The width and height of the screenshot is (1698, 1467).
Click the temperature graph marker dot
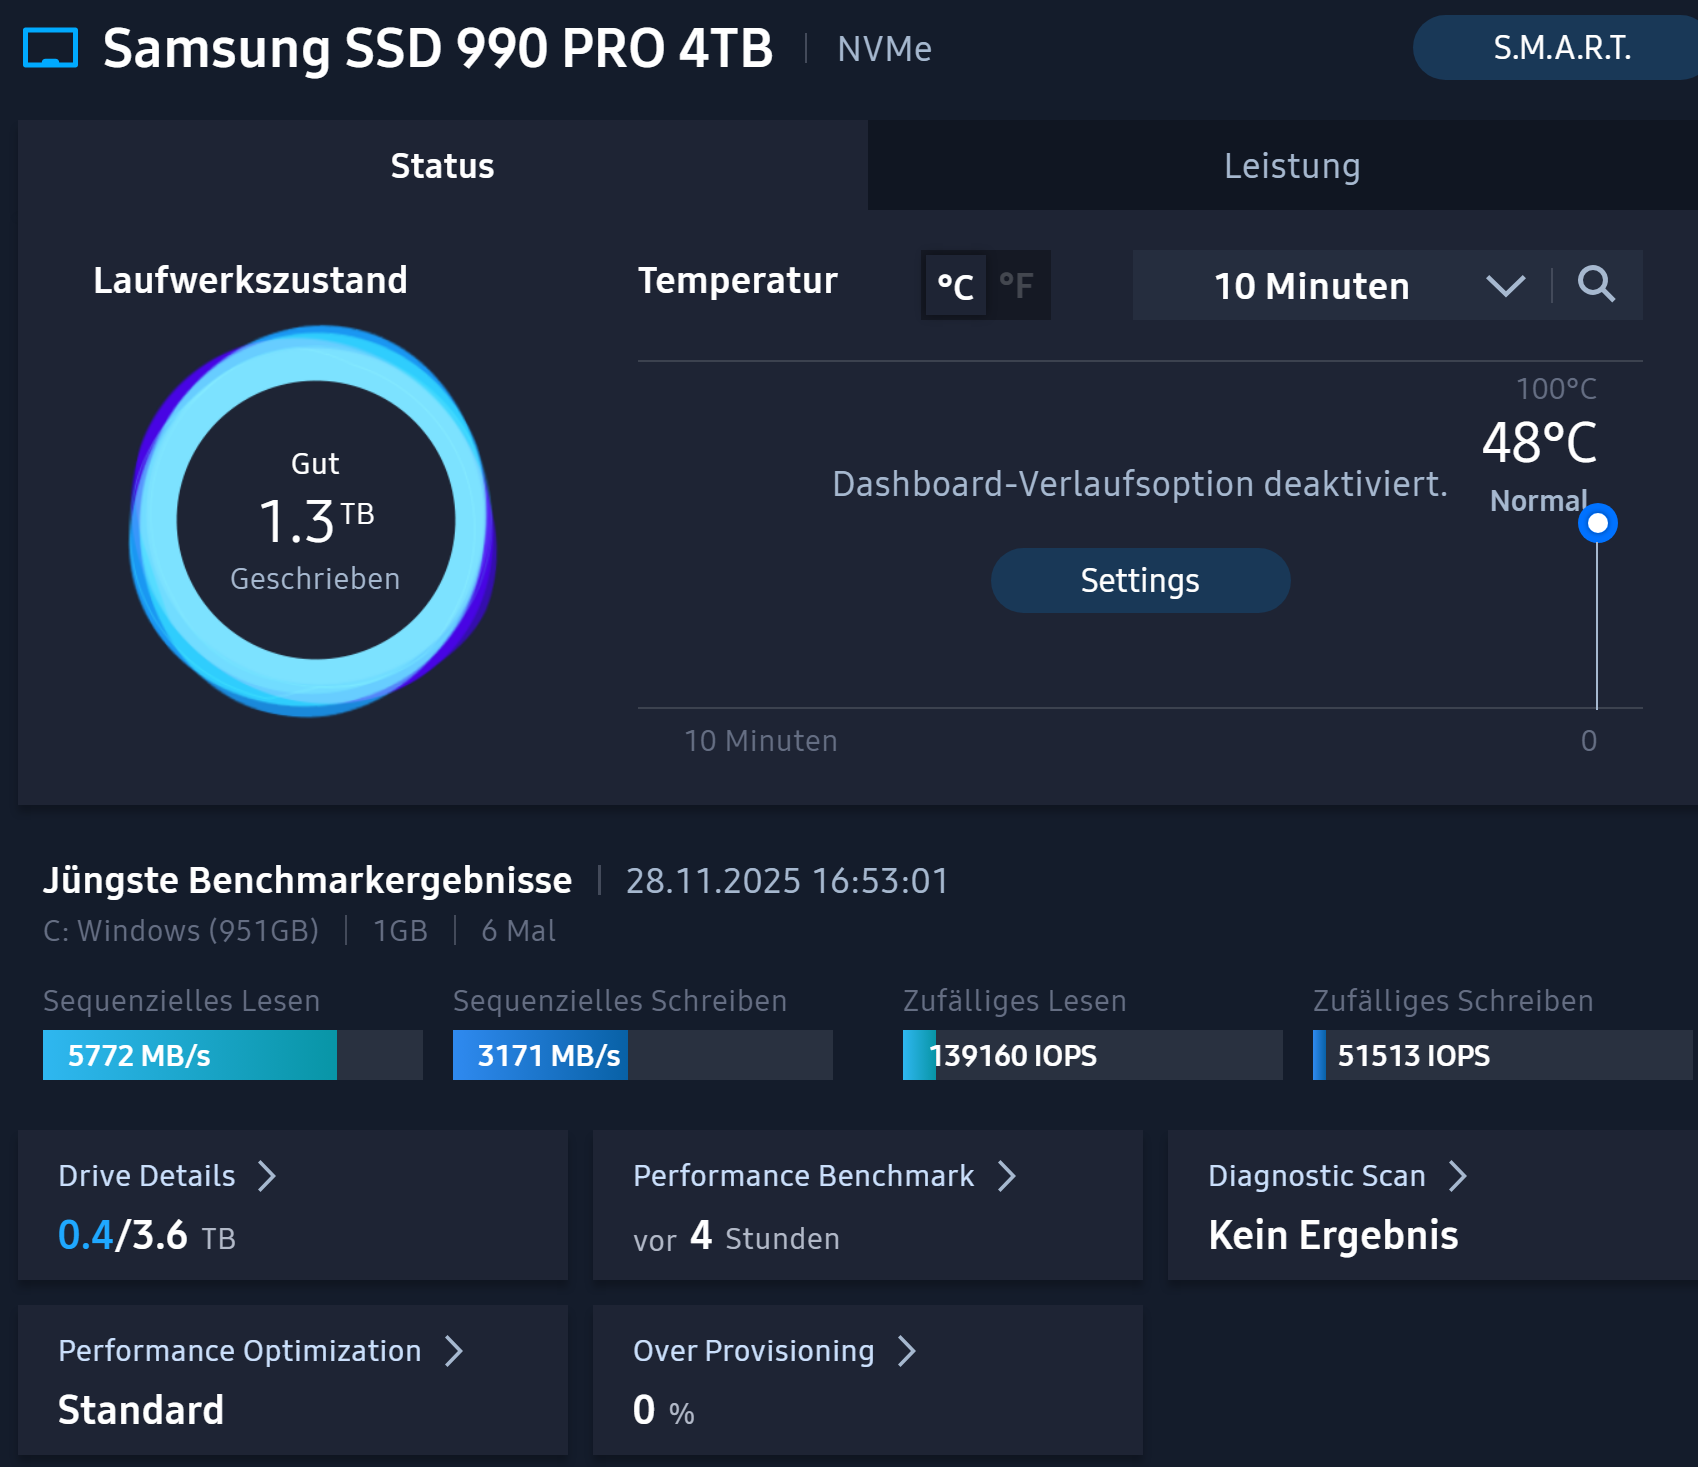1597,523
